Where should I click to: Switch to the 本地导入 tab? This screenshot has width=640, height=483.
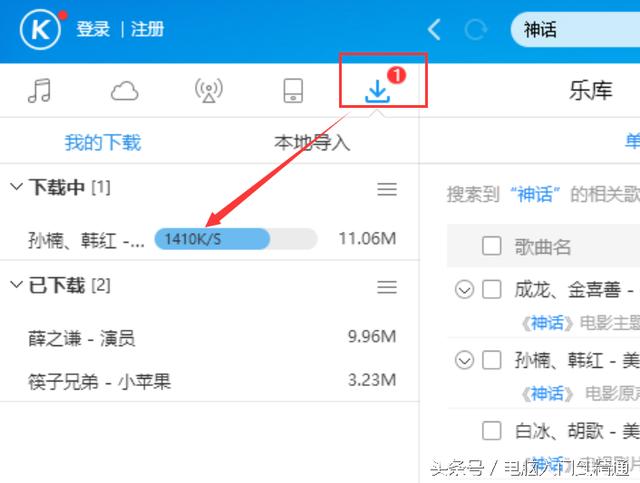(x=312, y=143)
